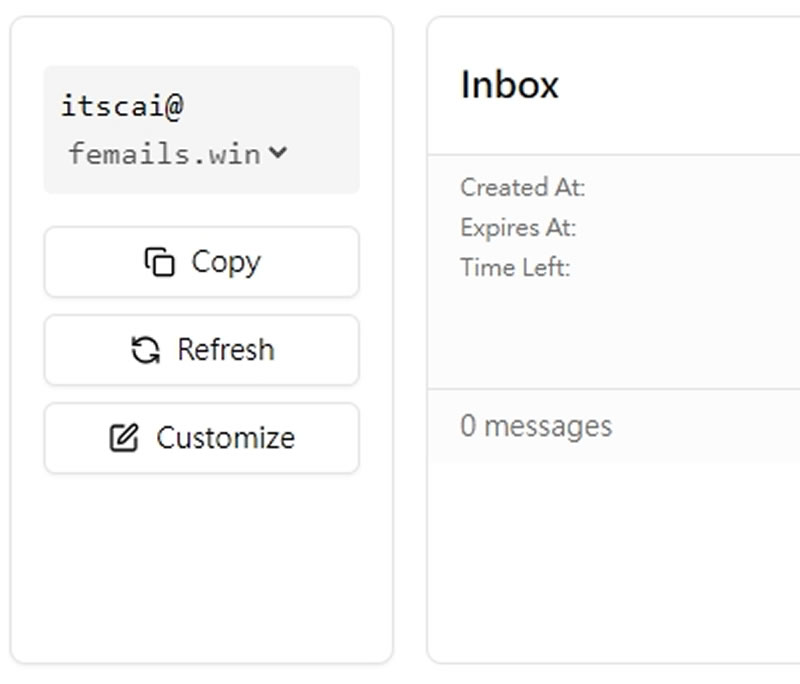
Task: Click the copy icon (overlapping squares)
Action: click(x=159, y=262)
